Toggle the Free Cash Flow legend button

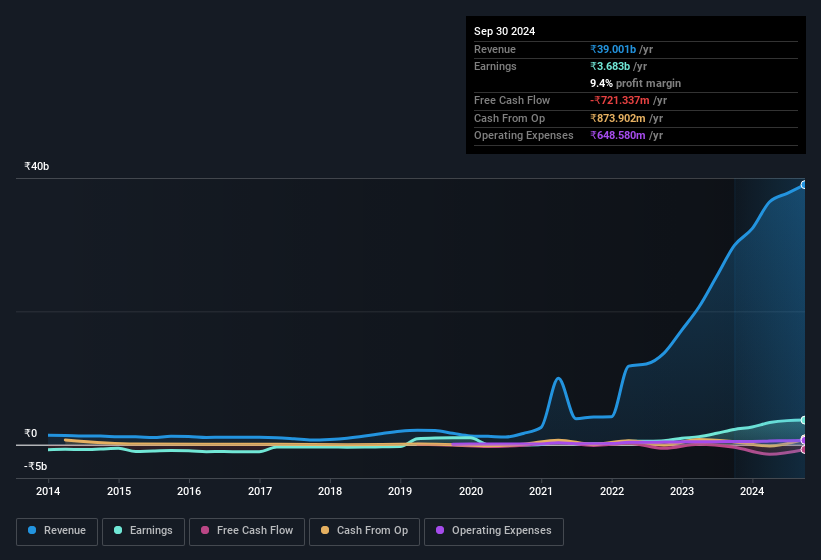247,531
